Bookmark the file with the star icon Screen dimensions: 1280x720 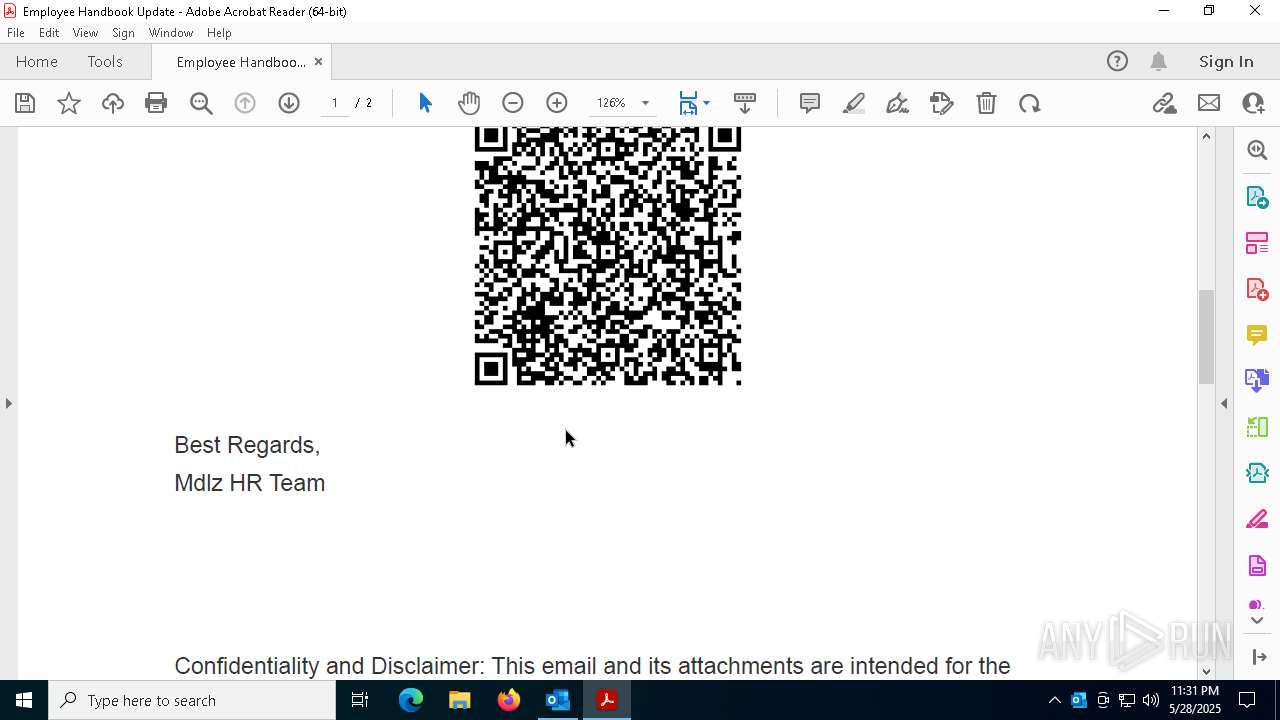point(69,103)
